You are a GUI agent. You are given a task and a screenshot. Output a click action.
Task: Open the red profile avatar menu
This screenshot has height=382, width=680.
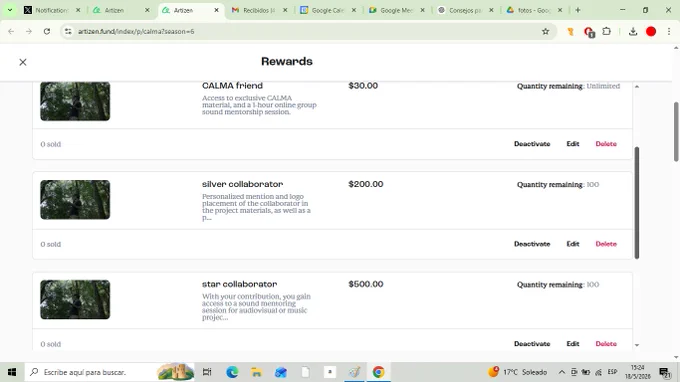click(651, 31)
